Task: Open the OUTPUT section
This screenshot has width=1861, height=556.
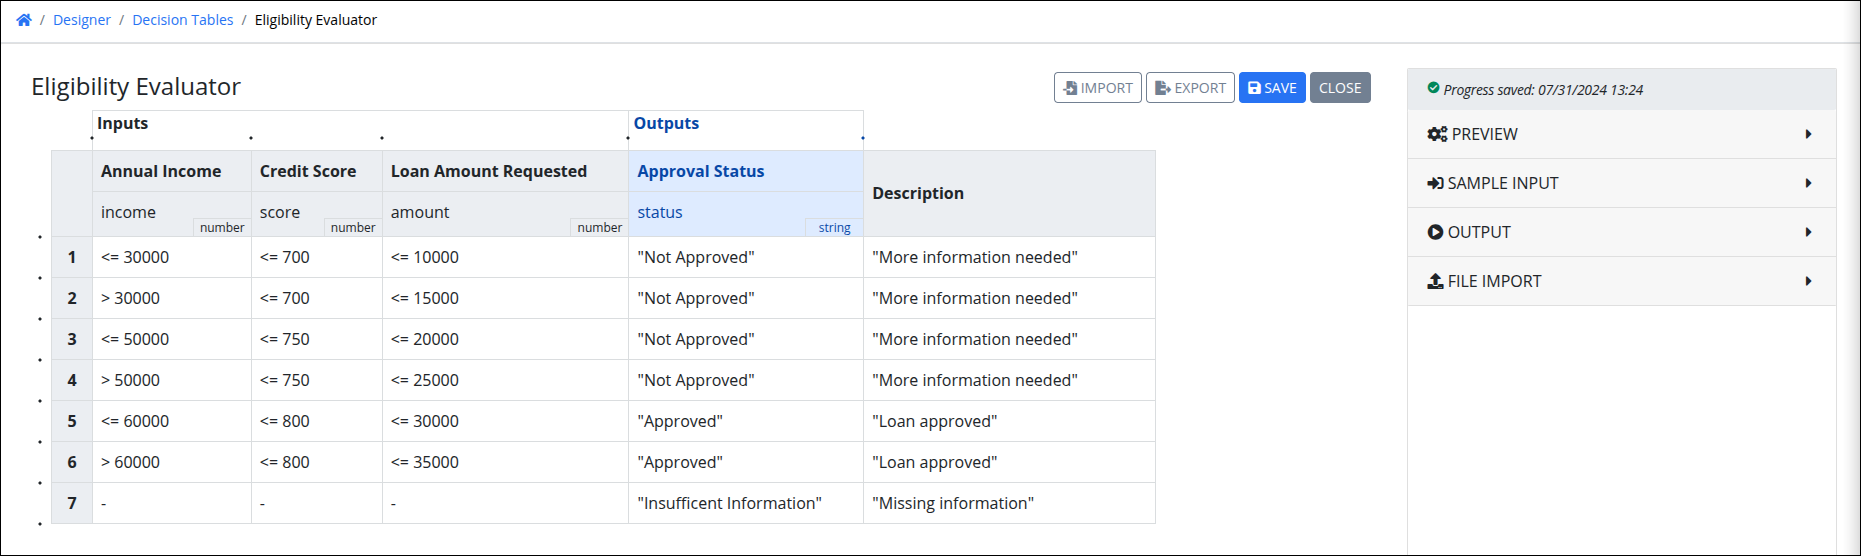Action: point(1621,232)
